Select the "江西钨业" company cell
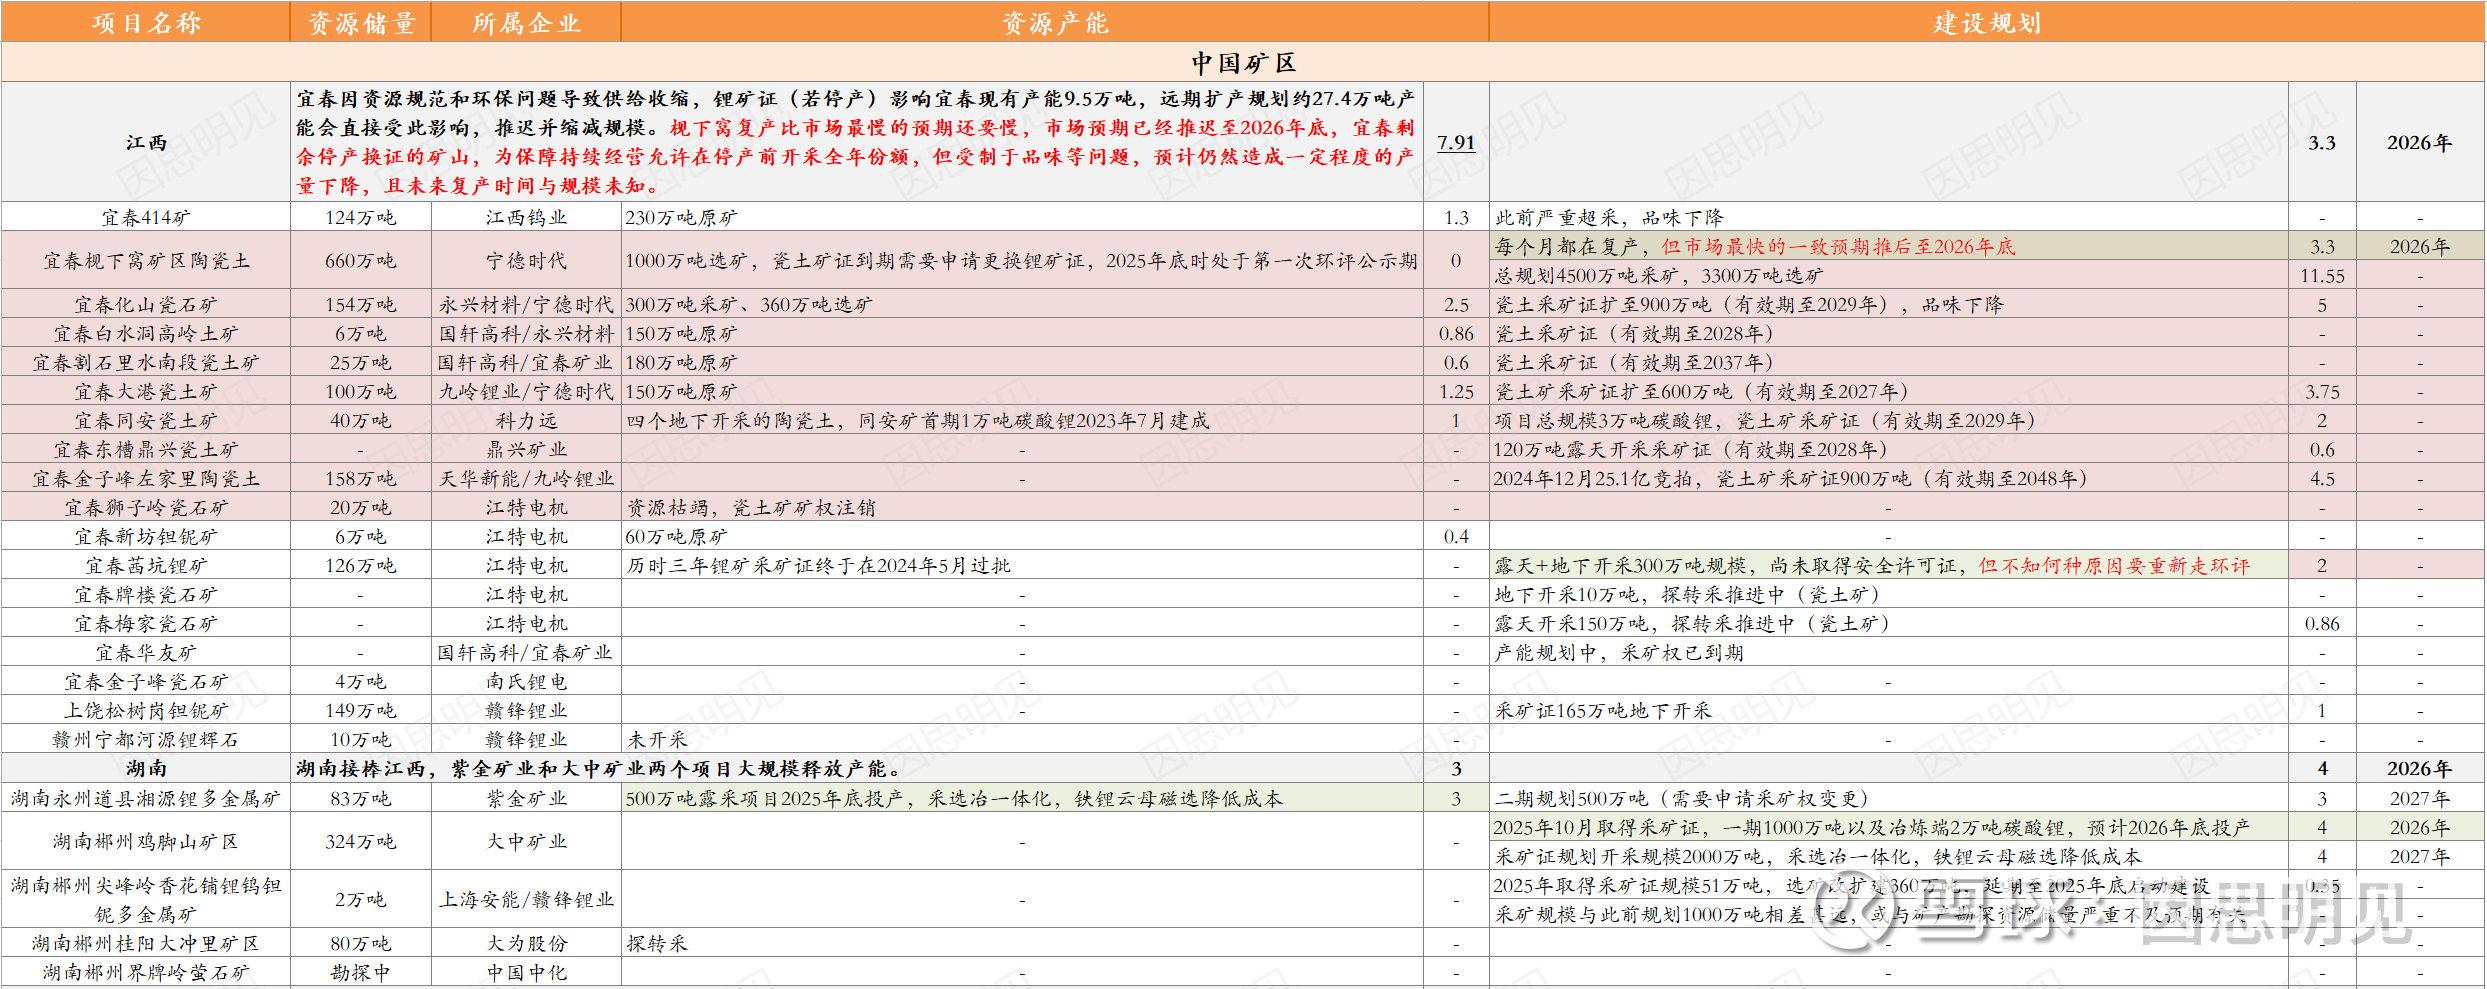Image resolution: width=2487 pixels, height=989 pixels. 526,217
